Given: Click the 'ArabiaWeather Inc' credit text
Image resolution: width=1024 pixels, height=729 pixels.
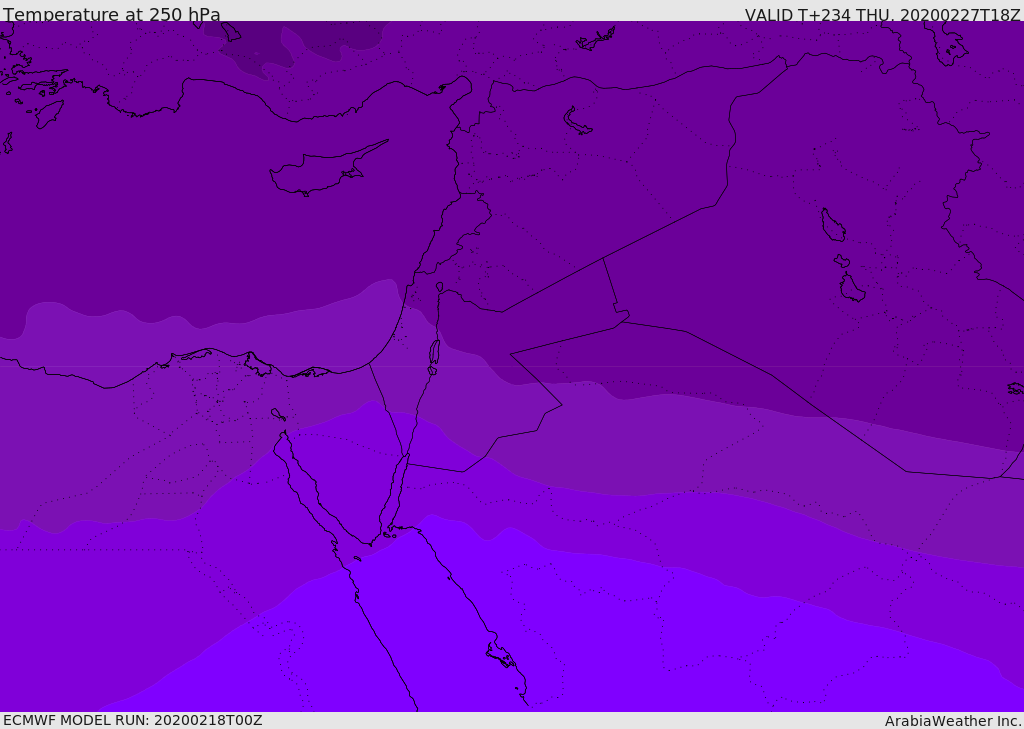Looking at the screenshot, I should coord(951,721).
